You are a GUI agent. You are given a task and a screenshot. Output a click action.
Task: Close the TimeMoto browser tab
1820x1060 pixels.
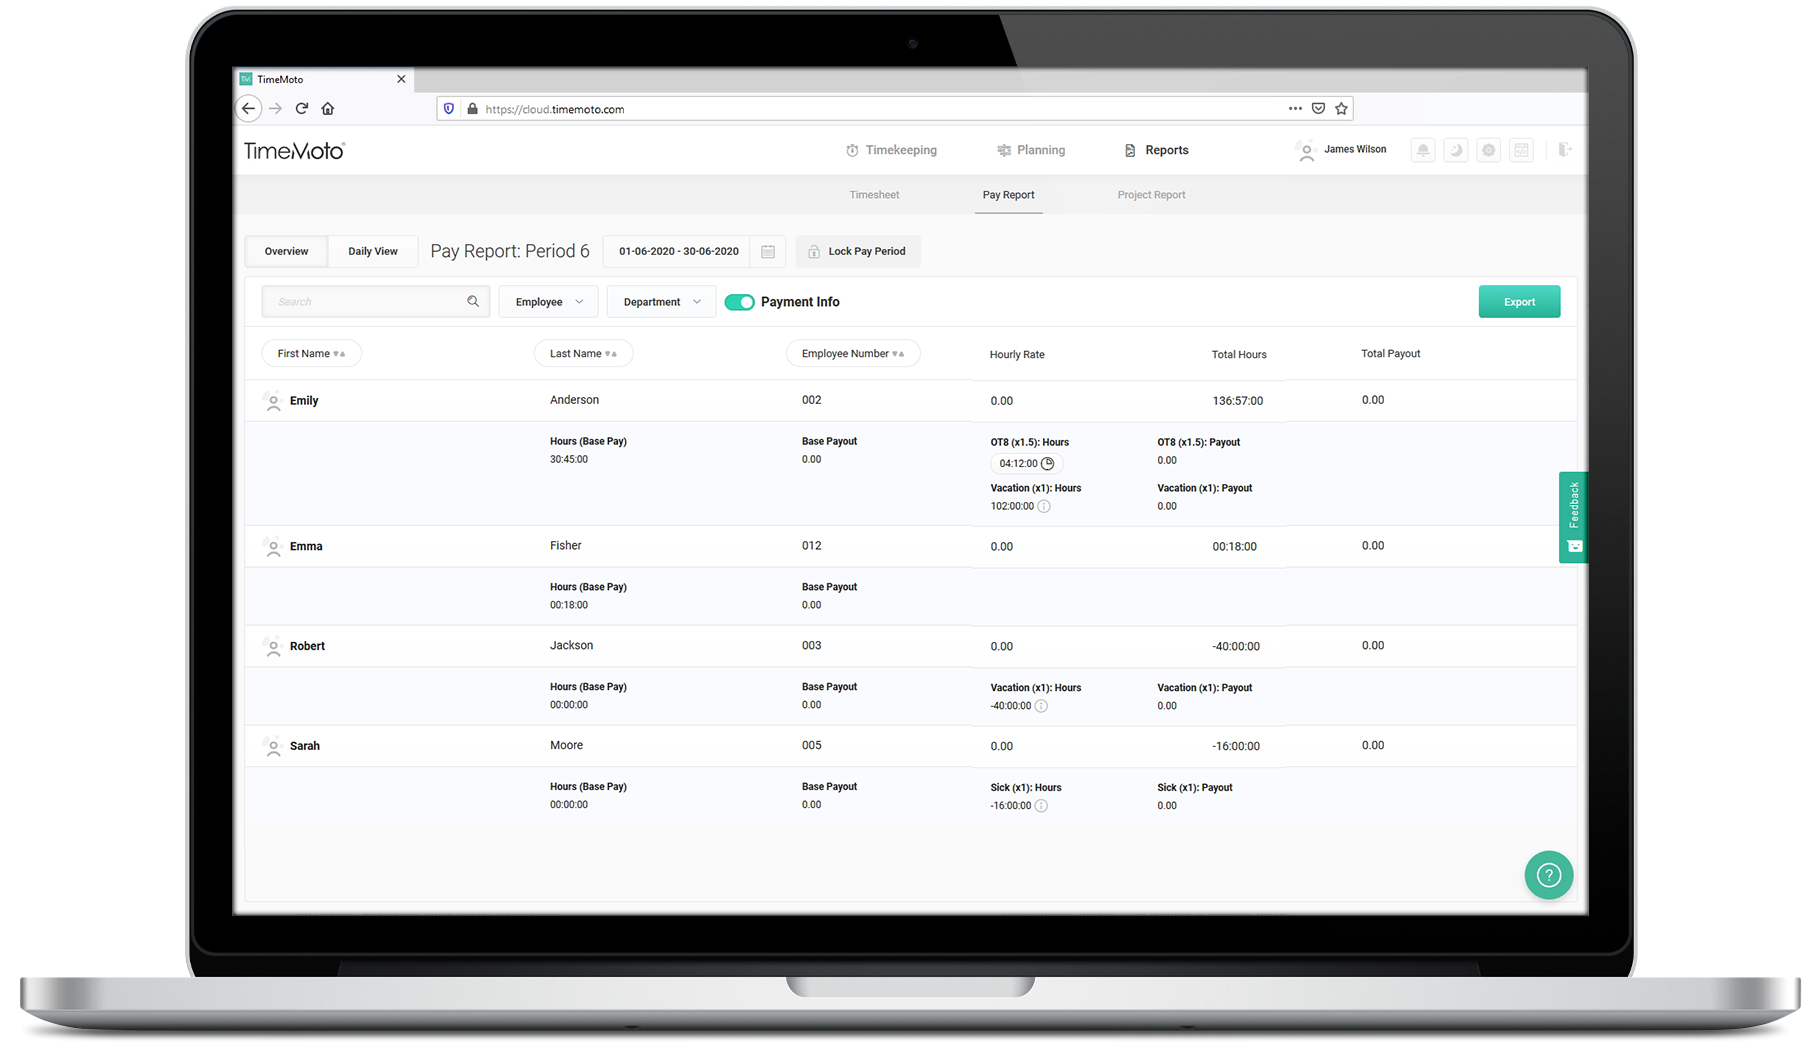pyautogui.click(x=401, y=79)
